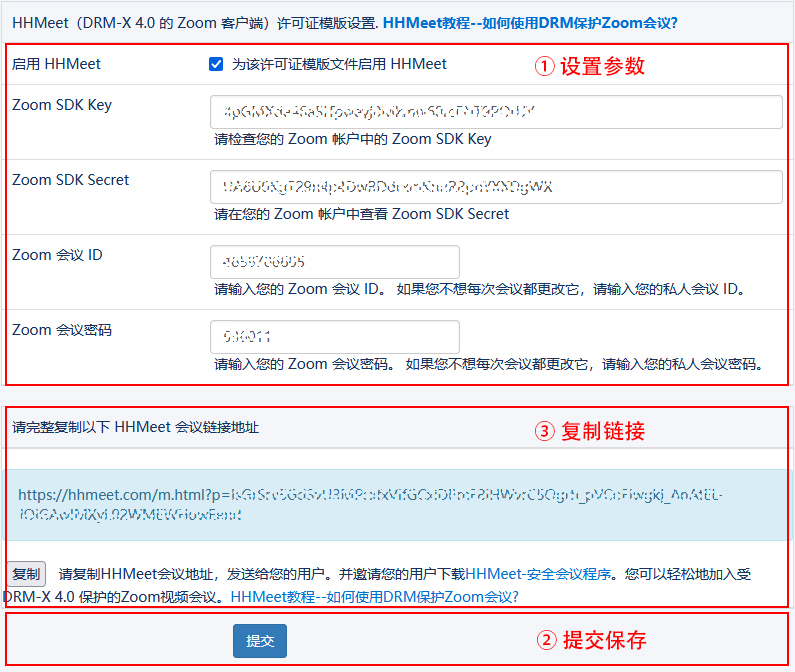Focus the Zoom SDK Key input field
The height and width of the screenshot is (672, 795).
pos(496,112)
